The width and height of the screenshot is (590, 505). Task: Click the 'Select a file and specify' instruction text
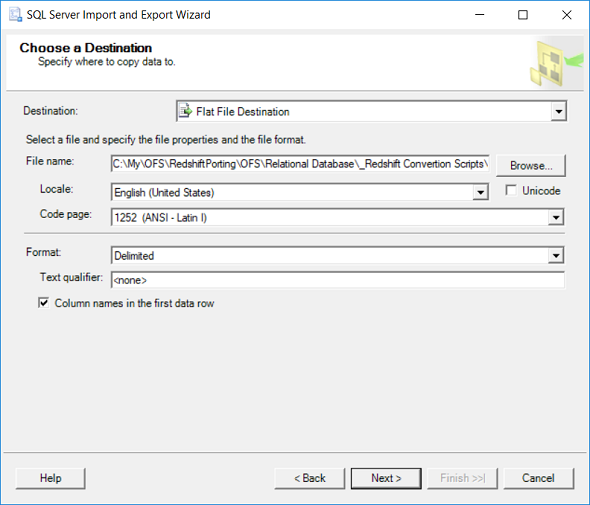pos(166,140)
